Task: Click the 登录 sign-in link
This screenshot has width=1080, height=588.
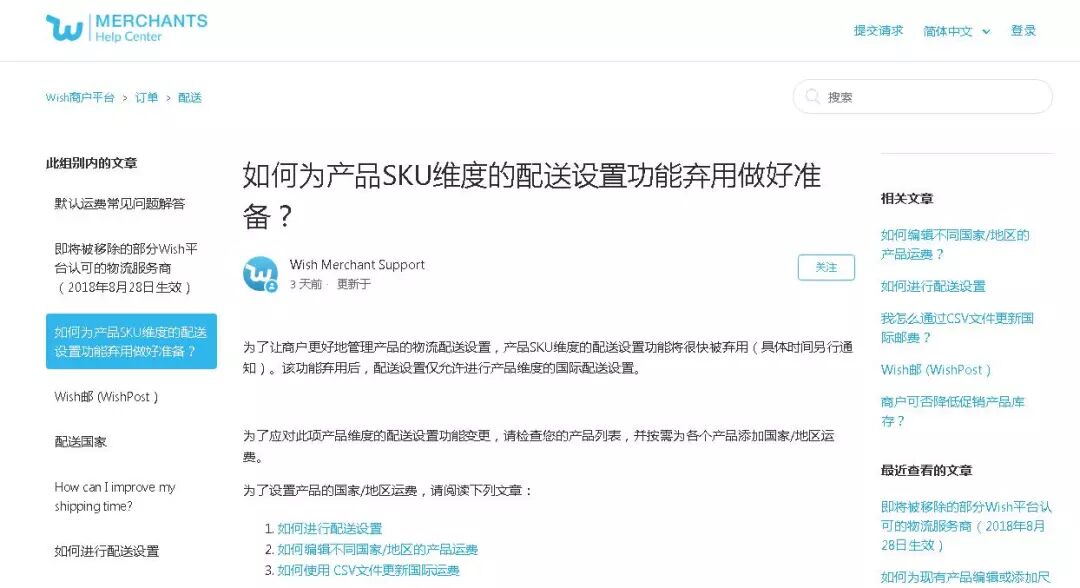Action: tap(1023, 30)
